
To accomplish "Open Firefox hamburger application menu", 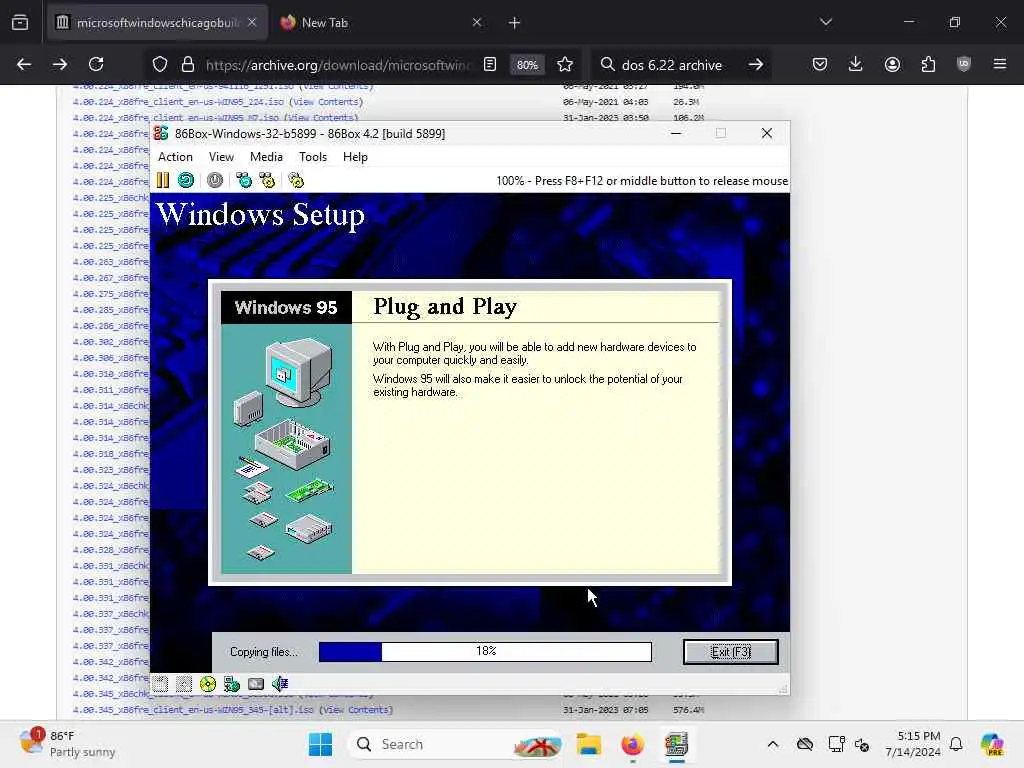I will point(1000,65).
